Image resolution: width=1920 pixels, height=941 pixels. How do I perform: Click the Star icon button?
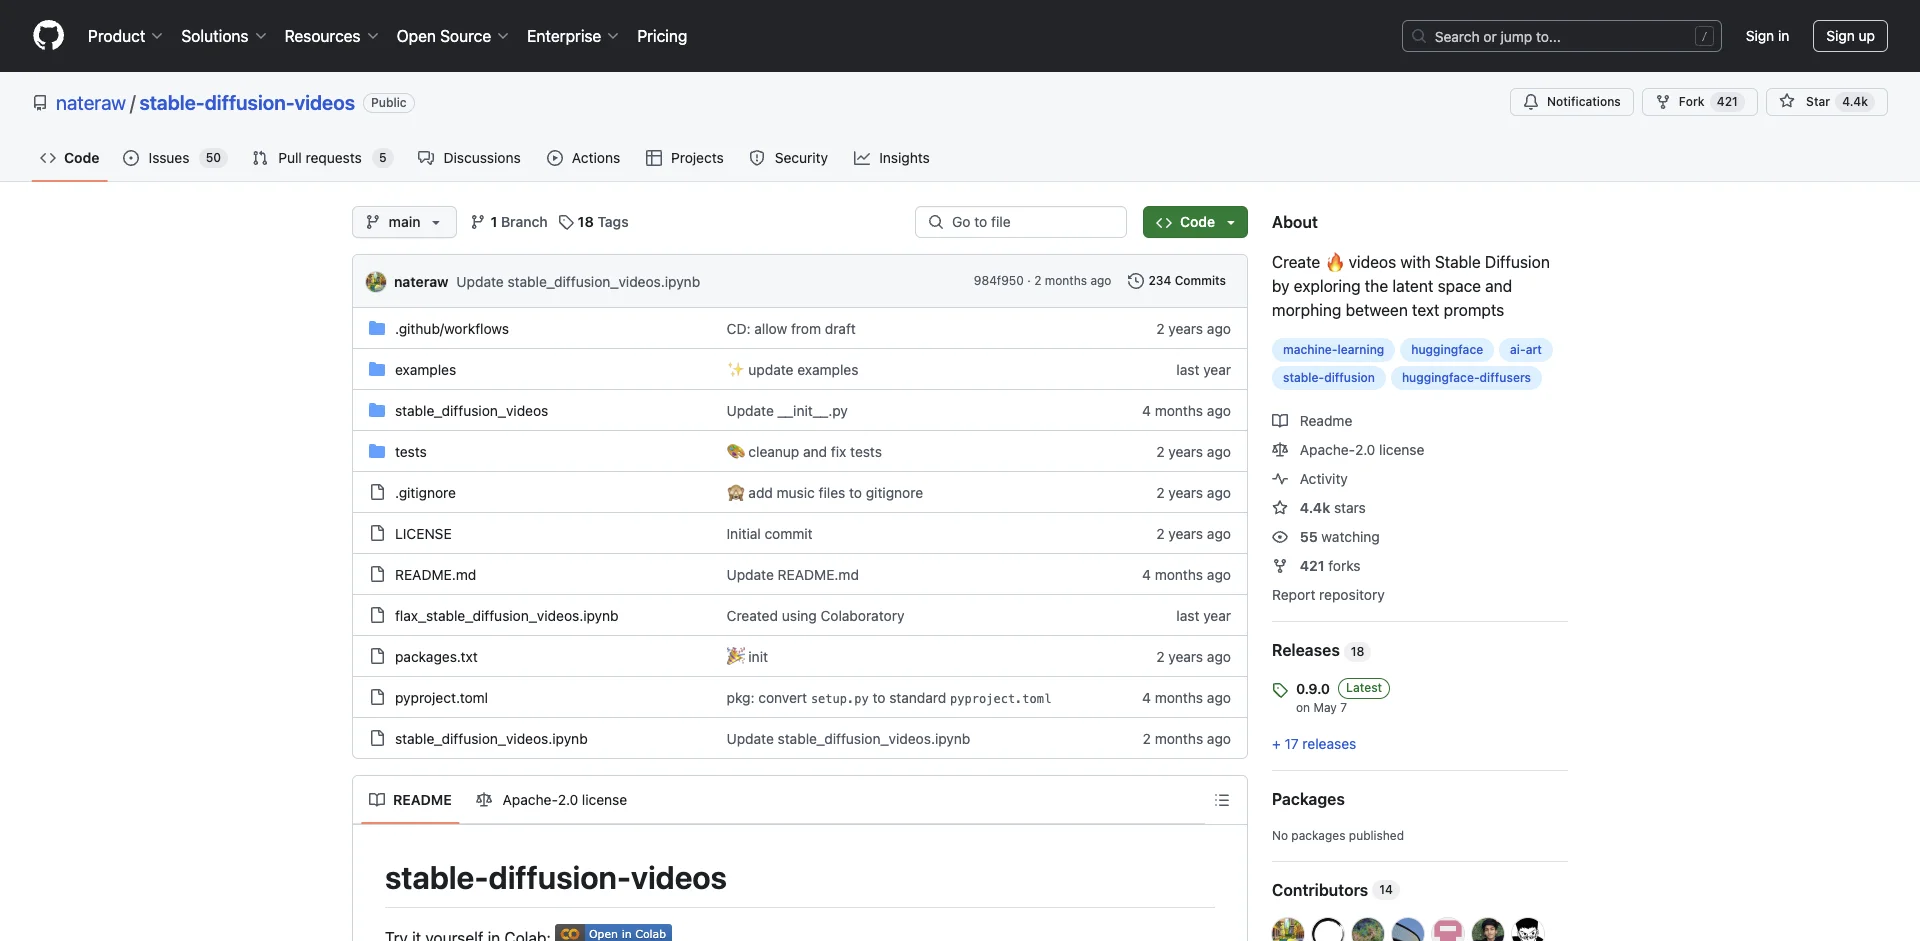point(1787,102)
